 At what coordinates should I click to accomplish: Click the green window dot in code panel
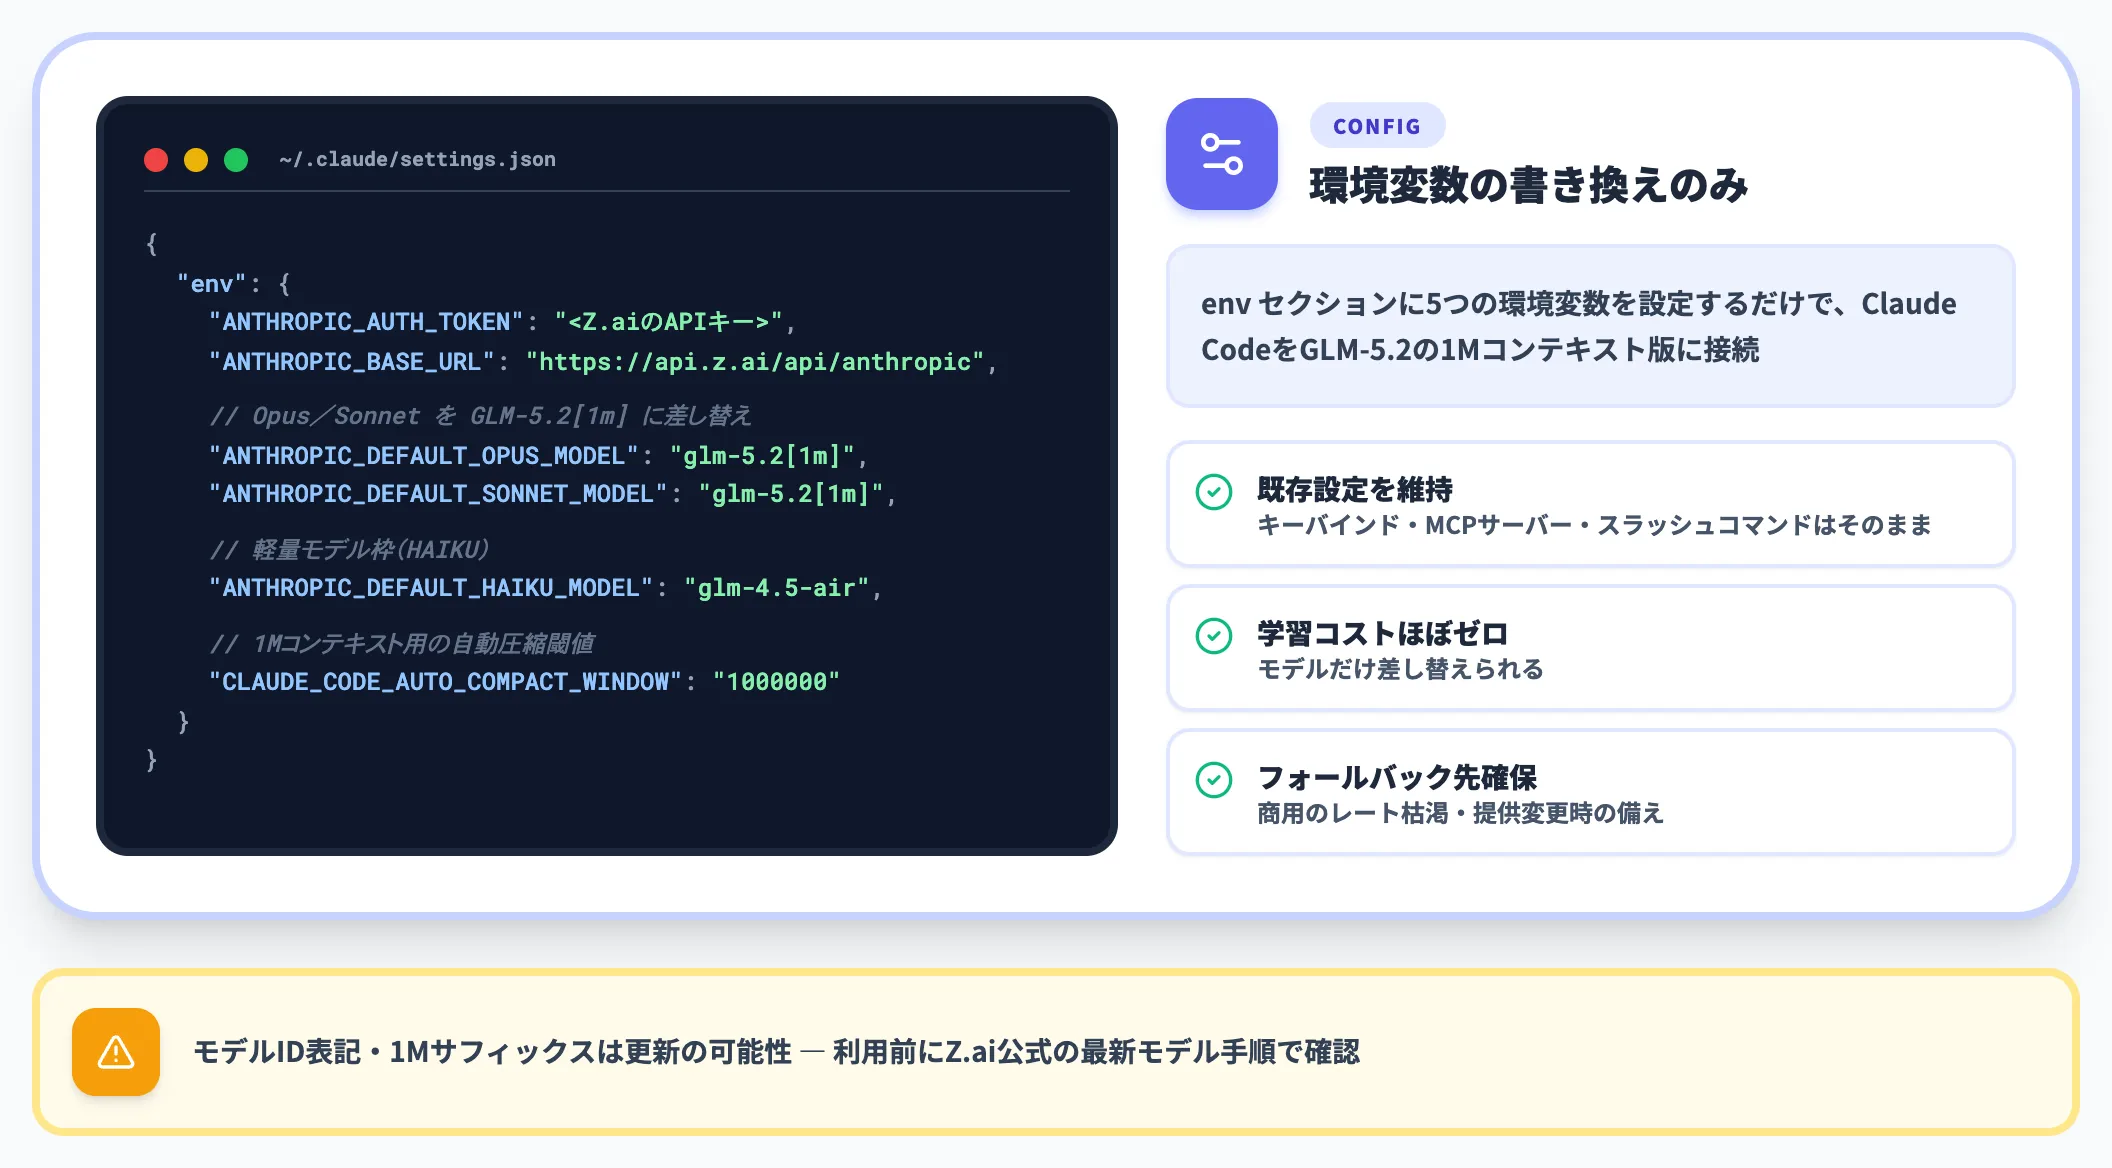point(236,160)
